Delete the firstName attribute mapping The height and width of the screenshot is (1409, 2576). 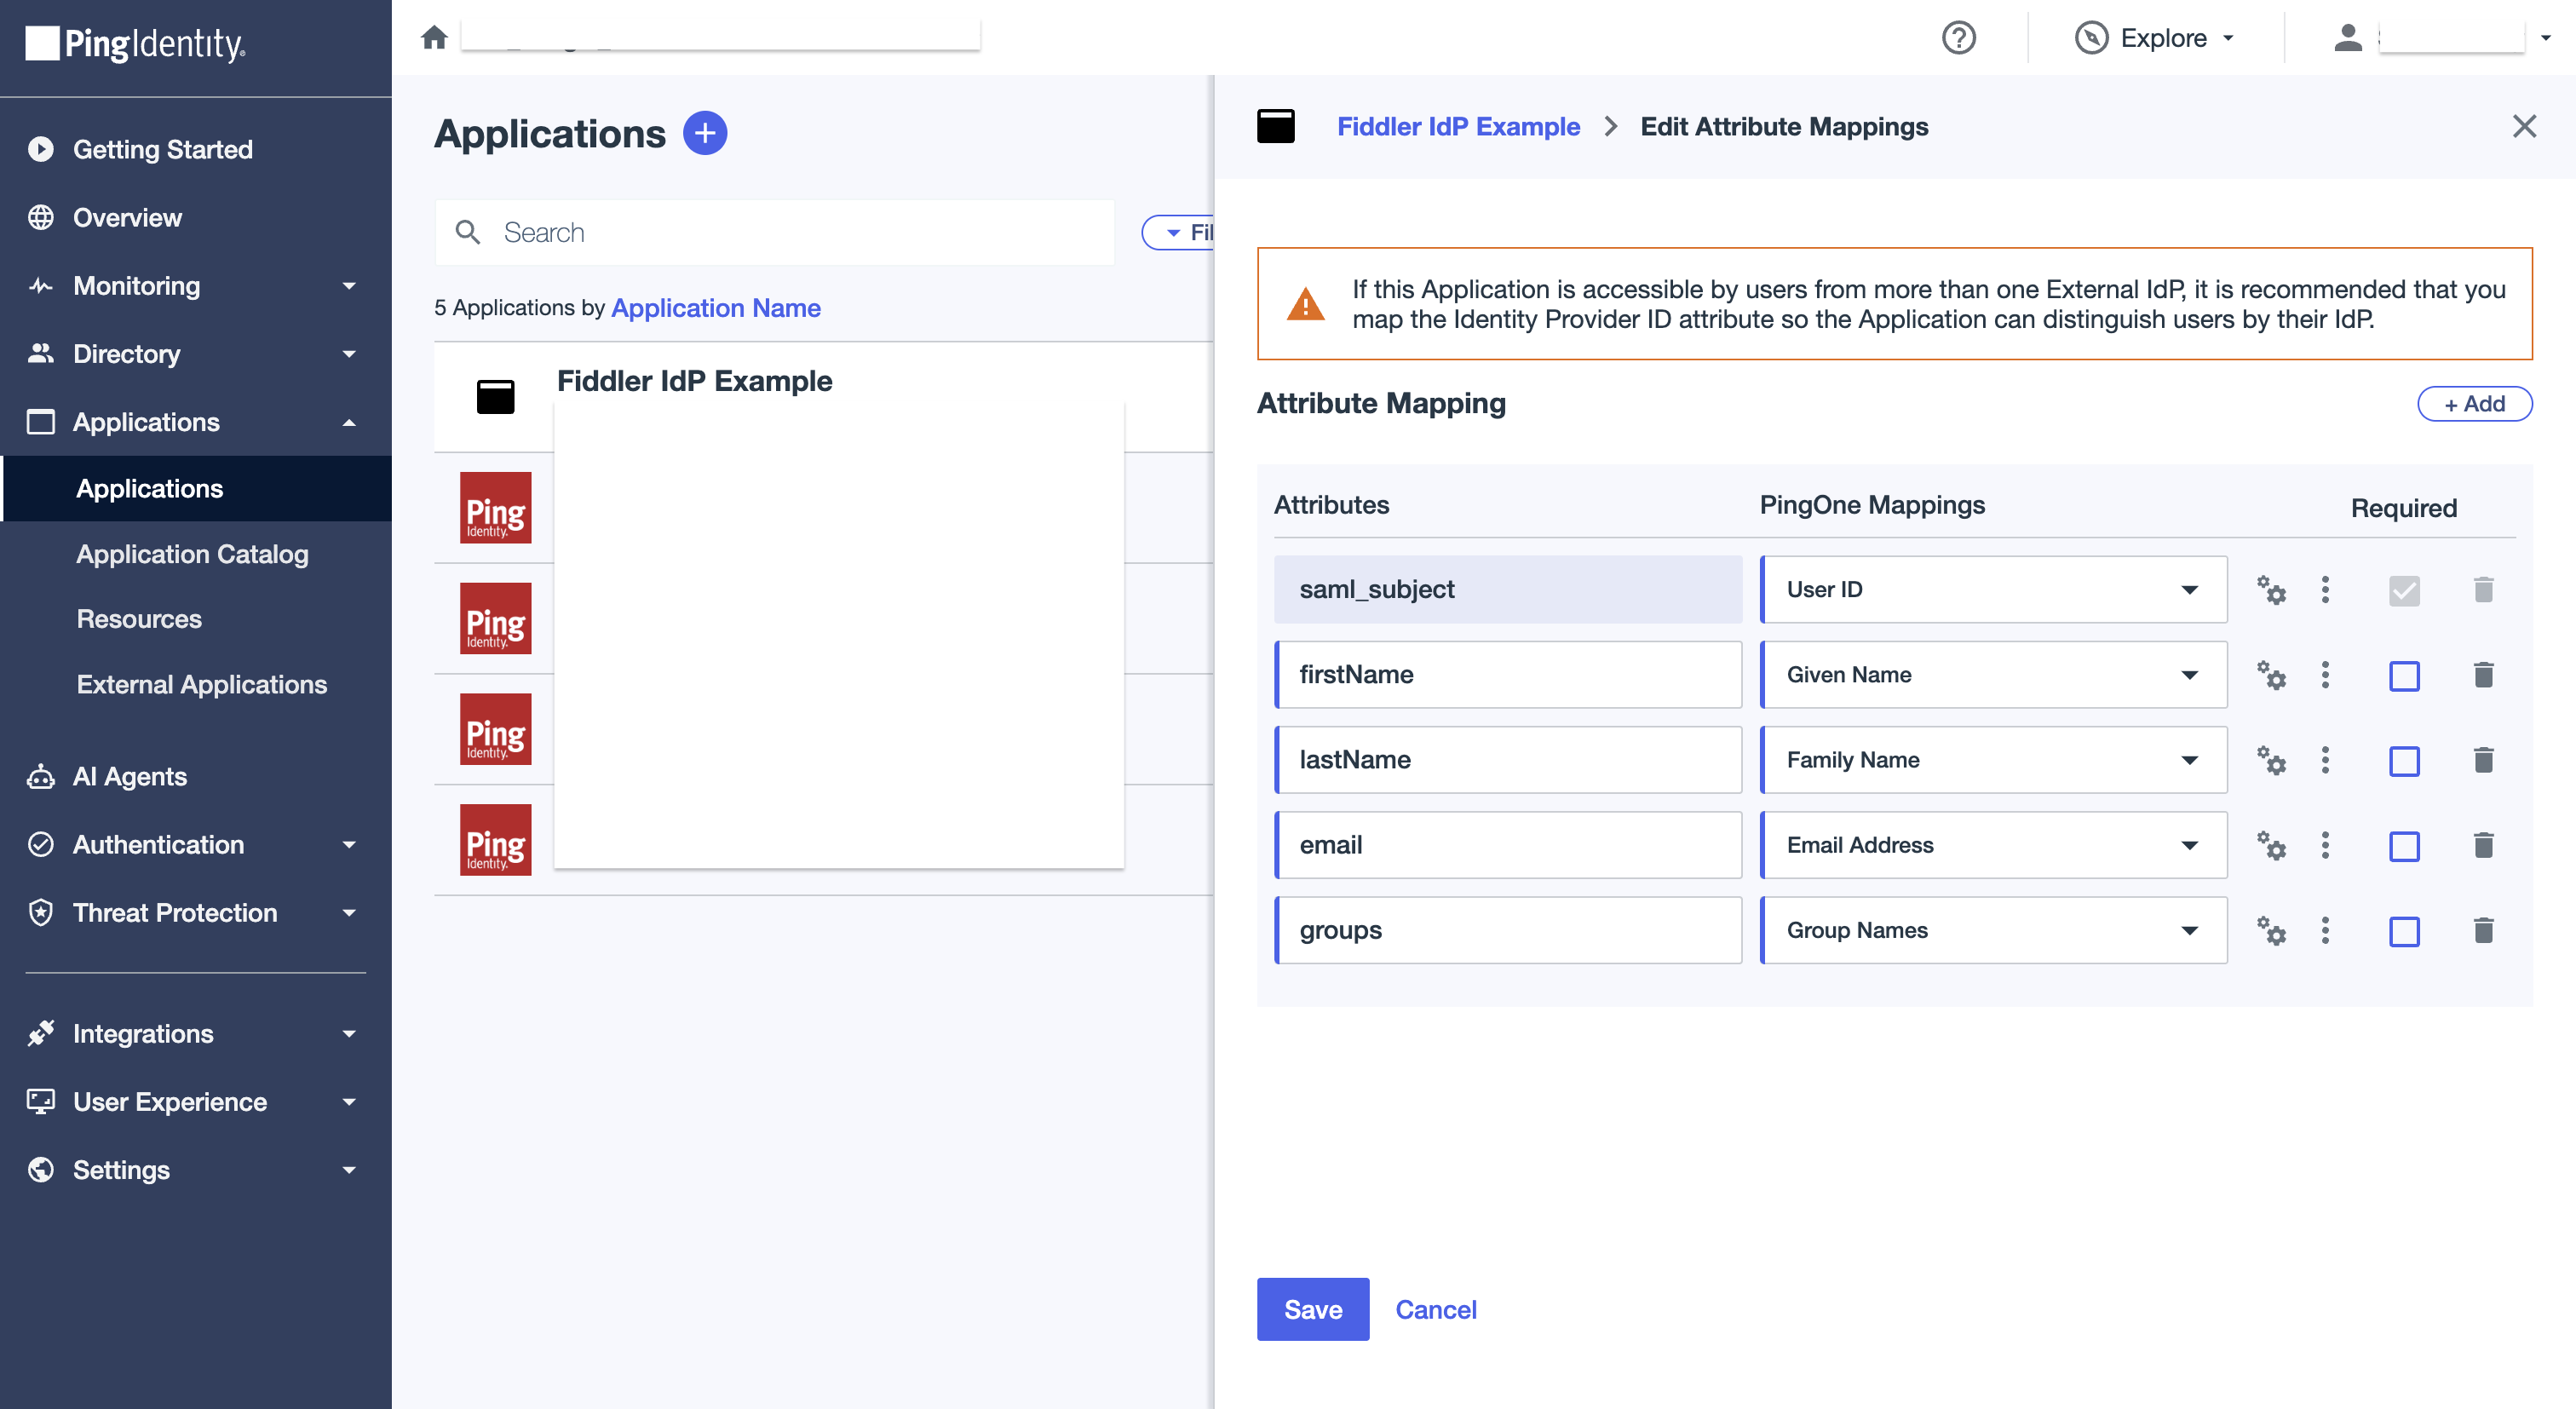pyautogui.click(x=2483, y=675)
